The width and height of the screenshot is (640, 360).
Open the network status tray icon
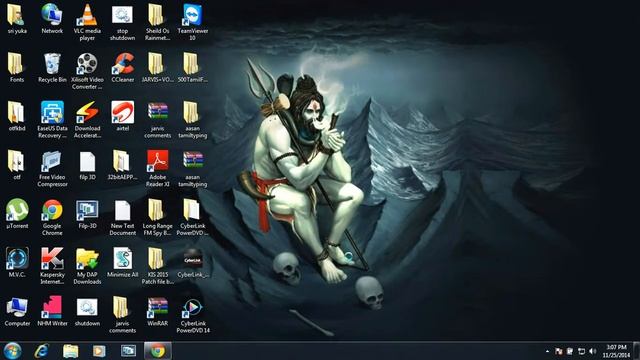tap(582, 351)
